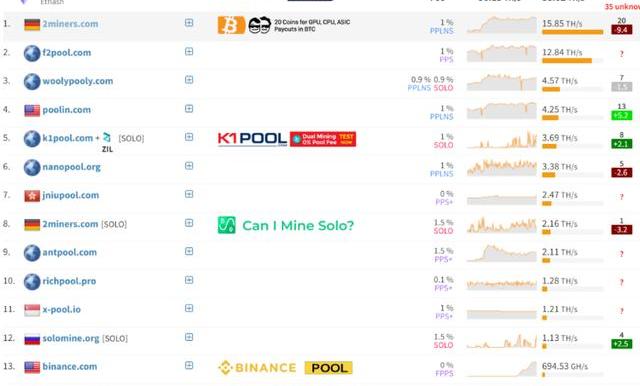
Task: Expand antpool.com pool details
Action: click(189, 251)
